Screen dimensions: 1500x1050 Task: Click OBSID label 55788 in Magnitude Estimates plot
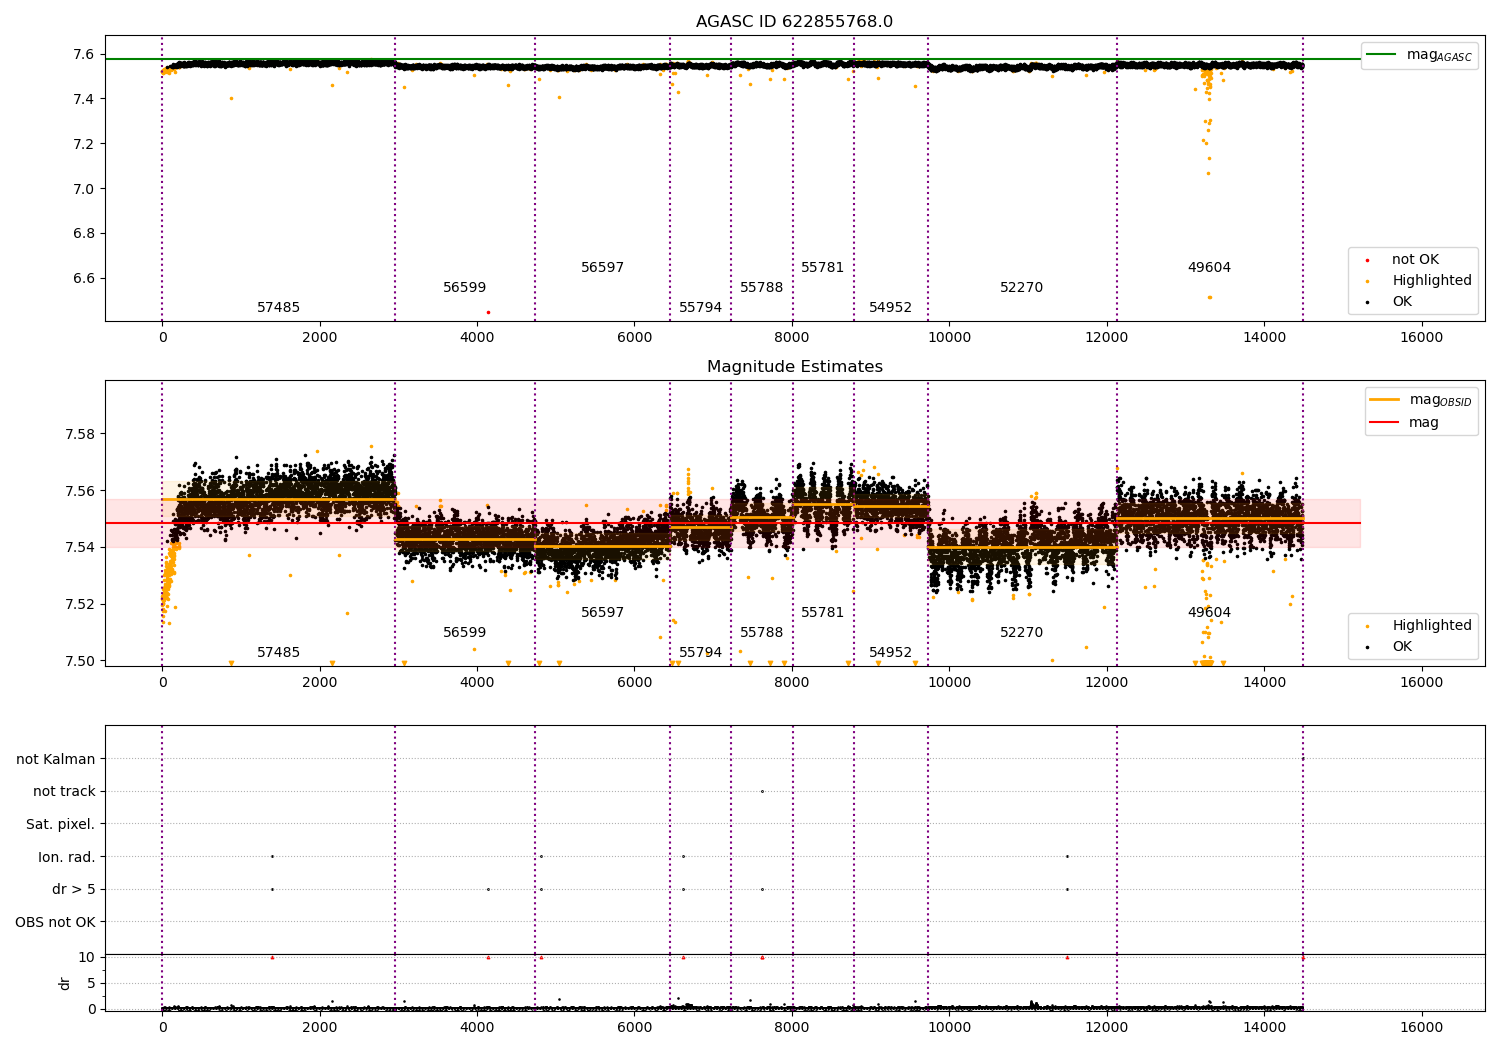[x=761, y=633]
